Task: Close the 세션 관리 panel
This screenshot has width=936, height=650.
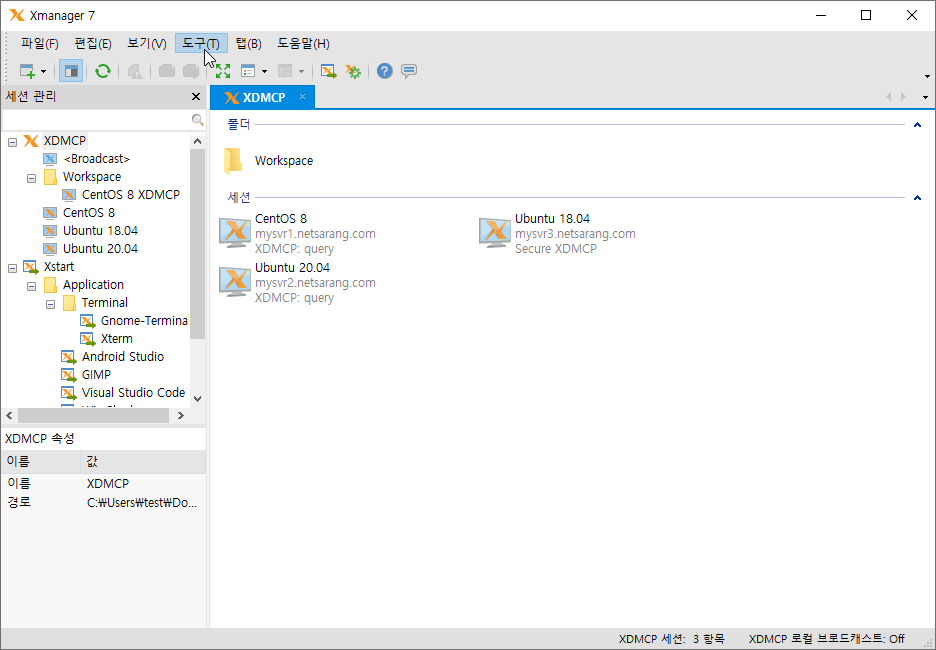Action: point(196,97)
